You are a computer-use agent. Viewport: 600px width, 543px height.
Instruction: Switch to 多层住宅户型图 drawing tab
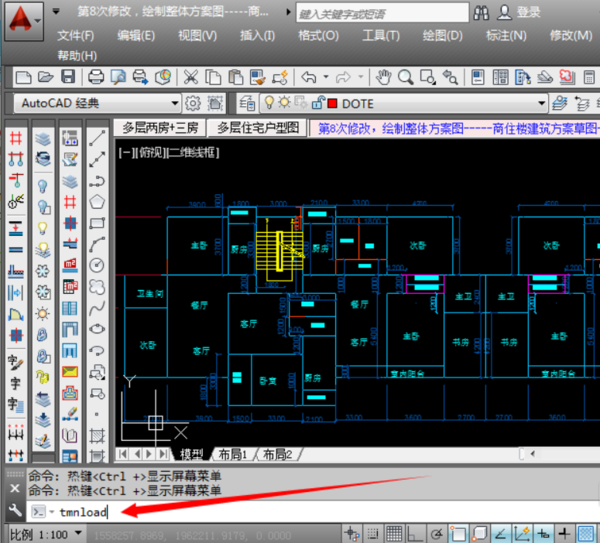(x=258, y=128)
